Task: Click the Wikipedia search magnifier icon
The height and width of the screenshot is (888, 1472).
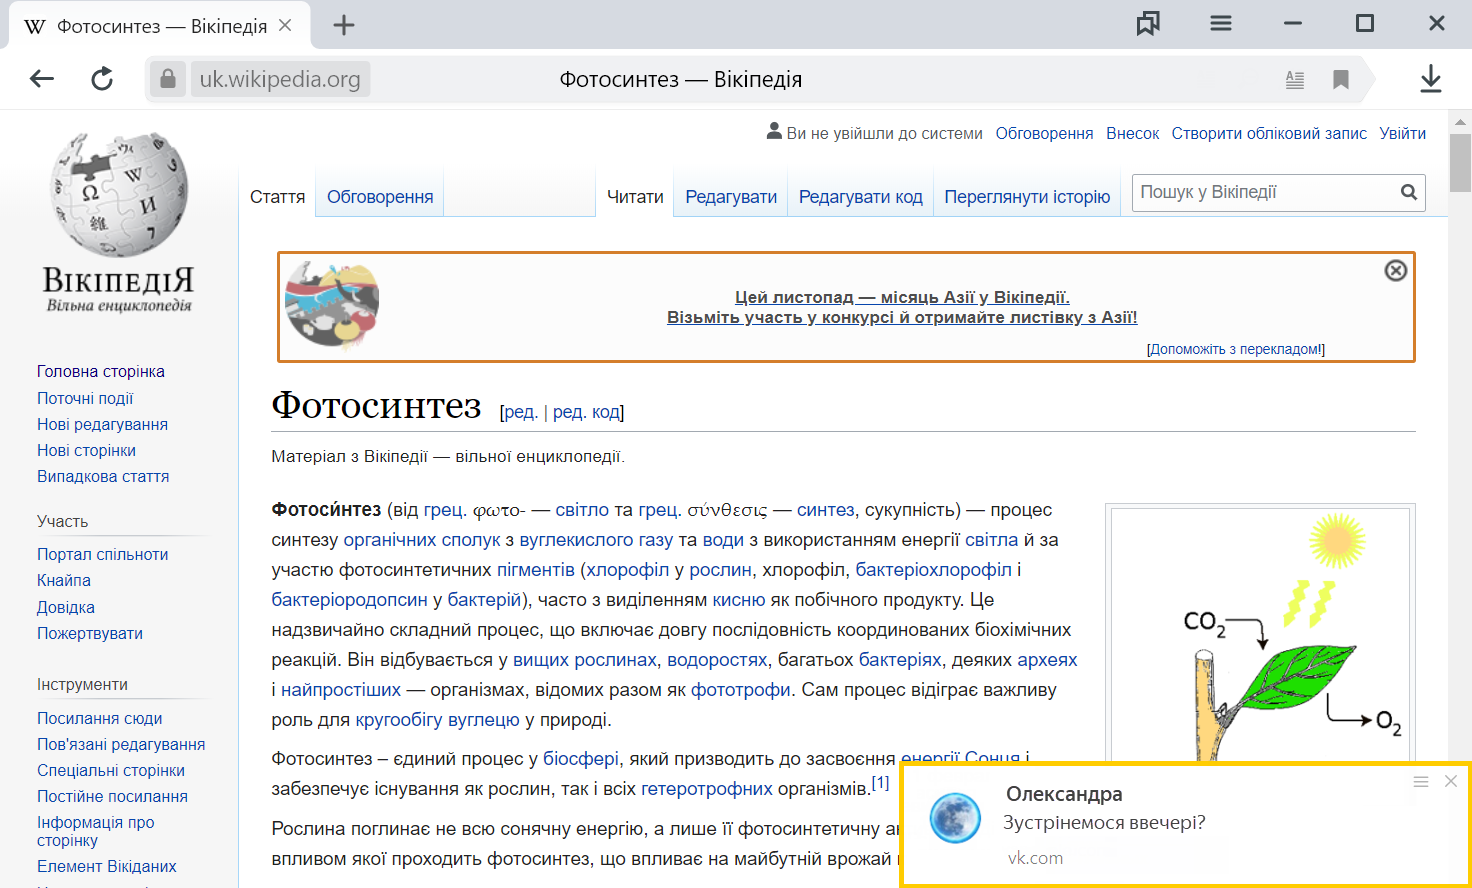Action: [1409, 192]
